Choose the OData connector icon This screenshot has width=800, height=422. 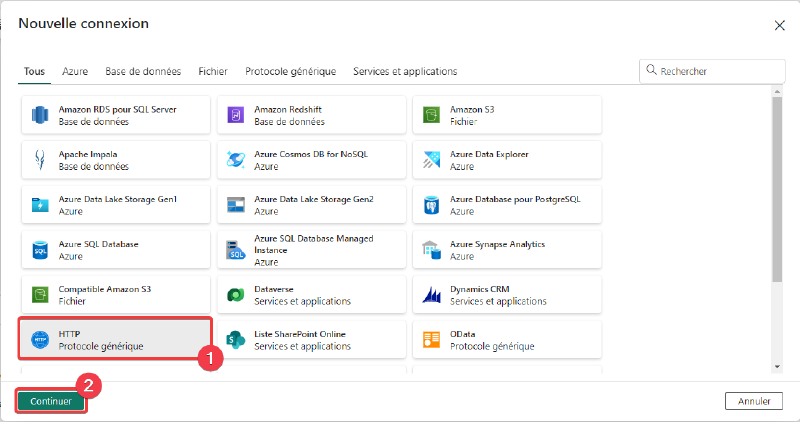(431, 339)
